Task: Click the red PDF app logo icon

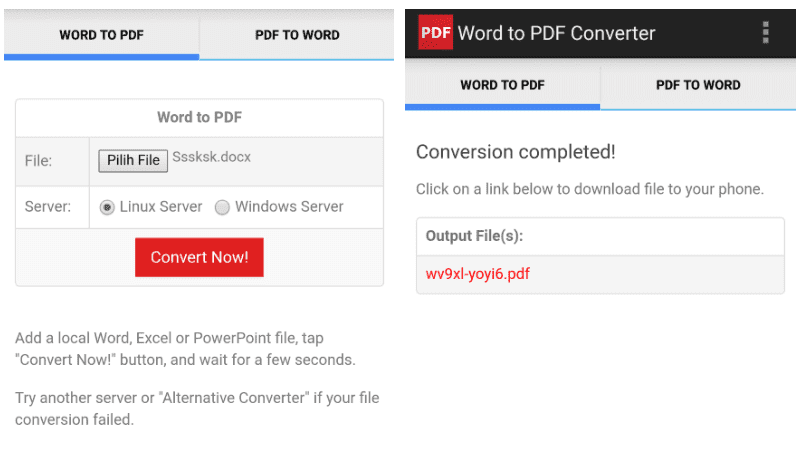Action: tap(435, 32)
